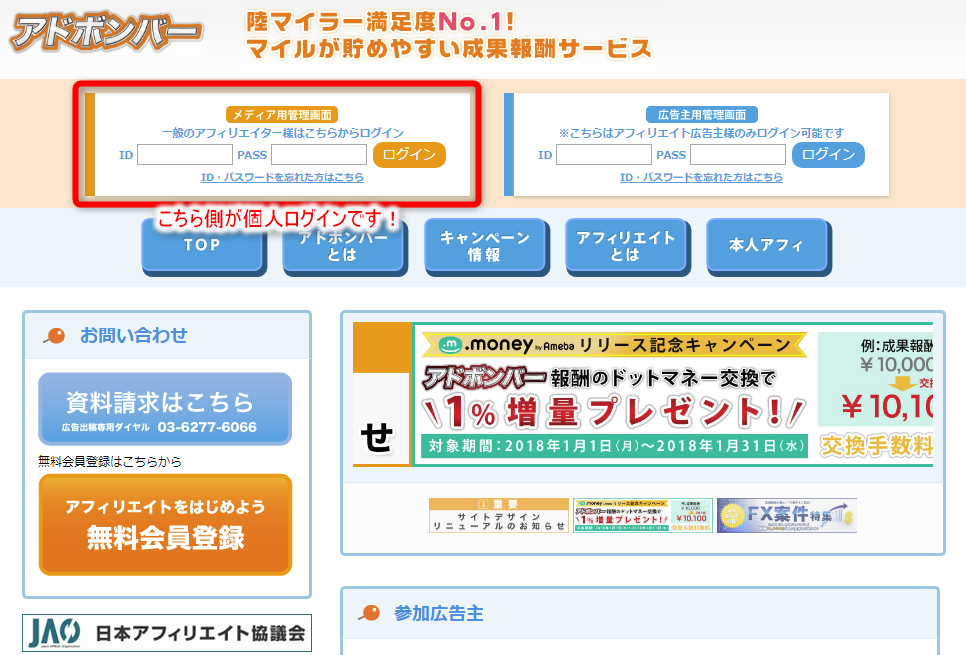Image resolution: width=966 pixels, height=655 pixels.
Task: Open キャンペーン情報 menu item
Action: [x=485, y=246]
